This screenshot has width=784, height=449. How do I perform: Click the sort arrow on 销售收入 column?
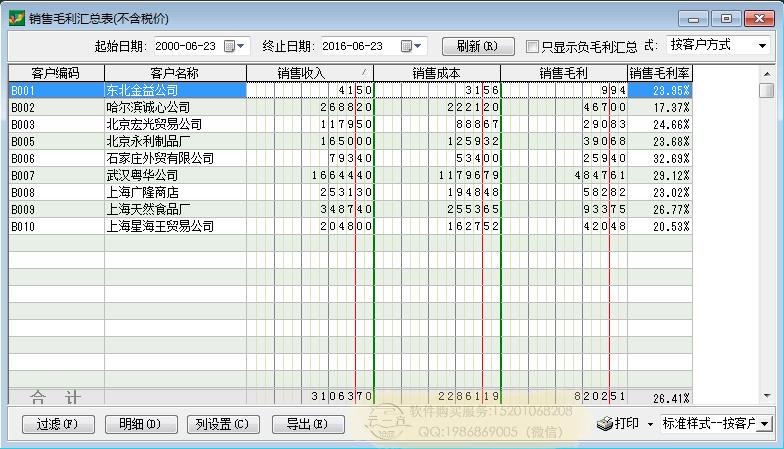tap(364, 72)
